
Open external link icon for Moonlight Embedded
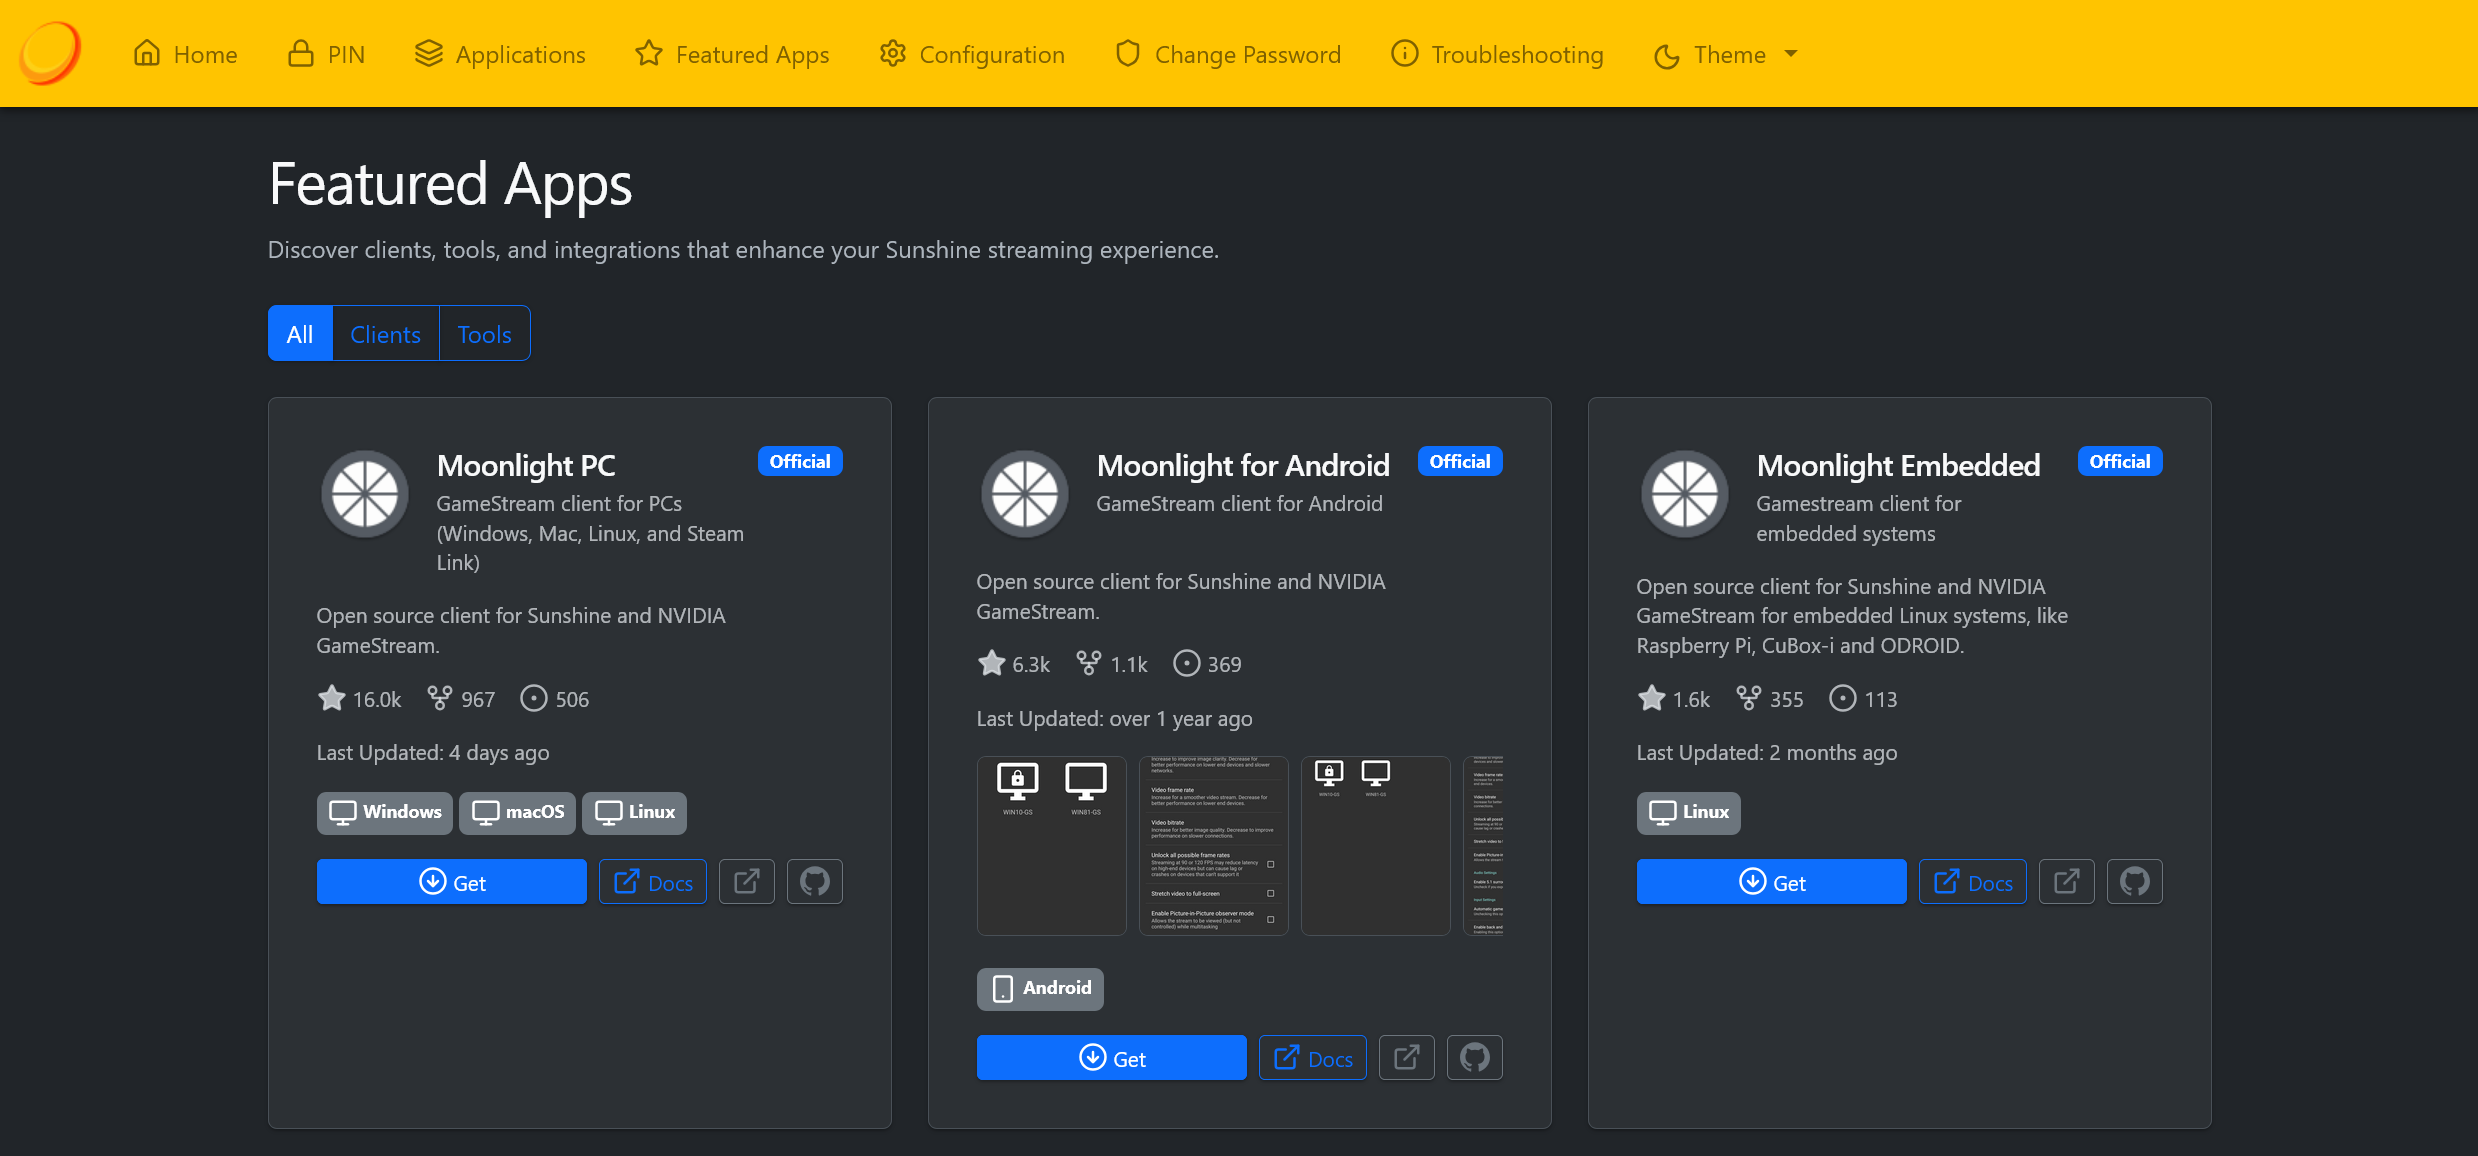(x=2066, y=882)
